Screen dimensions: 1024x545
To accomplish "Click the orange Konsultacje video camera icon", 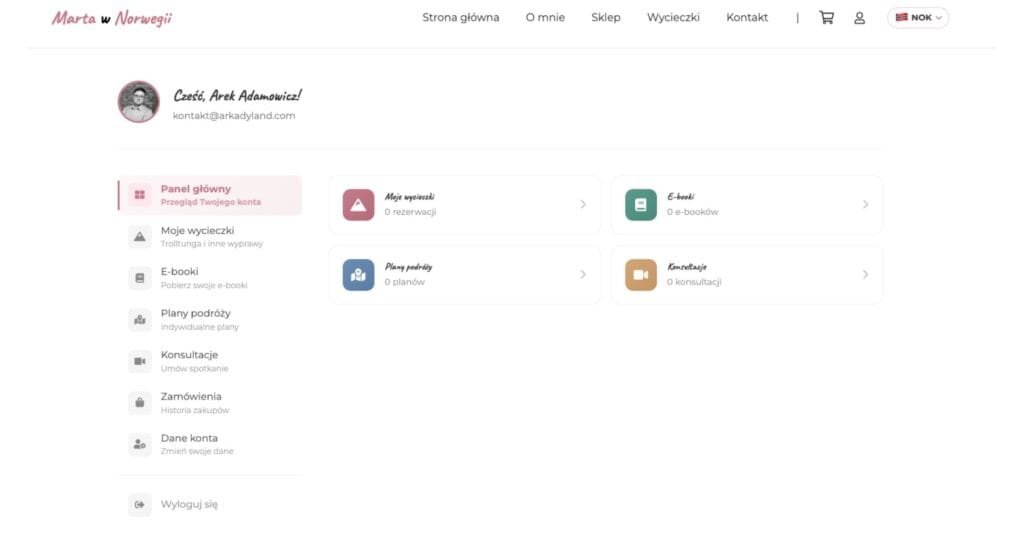I will pos(641,275).
